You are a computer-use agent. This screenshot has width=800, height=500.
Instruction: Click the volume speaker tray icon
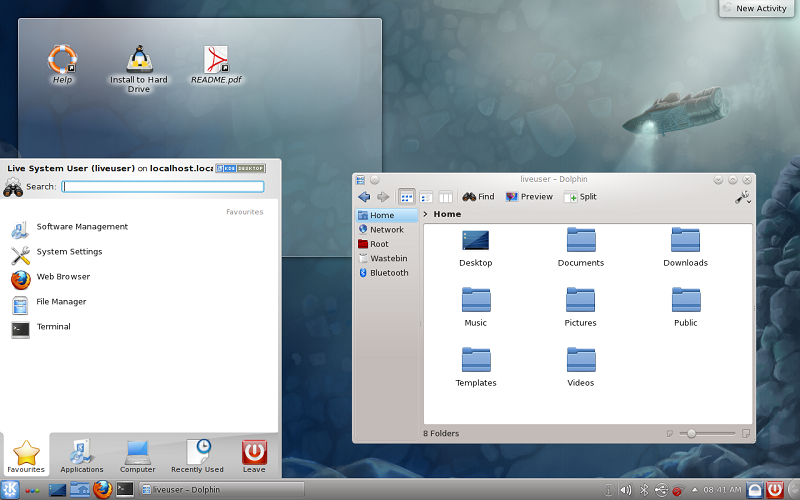(x=626, y=490)
